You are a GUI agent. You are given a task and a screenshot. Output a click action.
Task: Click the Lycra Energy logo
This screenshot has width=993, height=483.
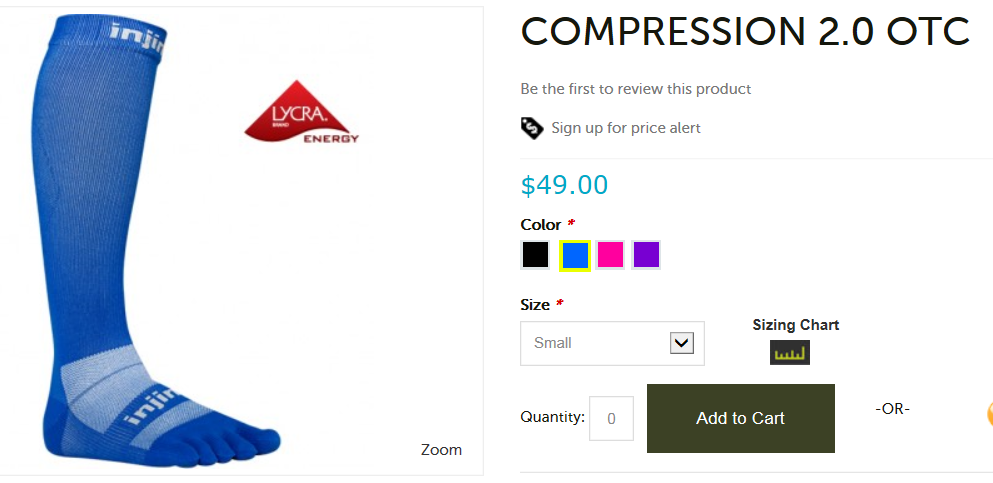pos(301,113)
